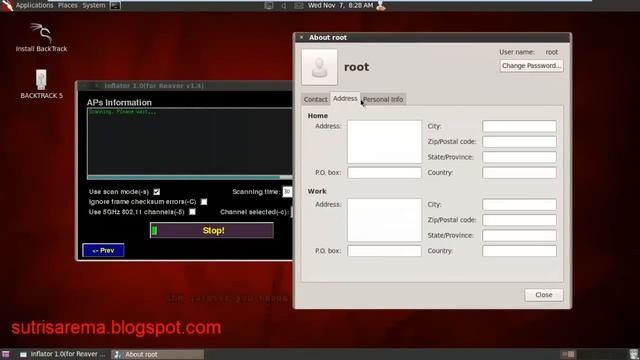
Task: Click Close in About root dialog
Action: click(x=544, y=295)
